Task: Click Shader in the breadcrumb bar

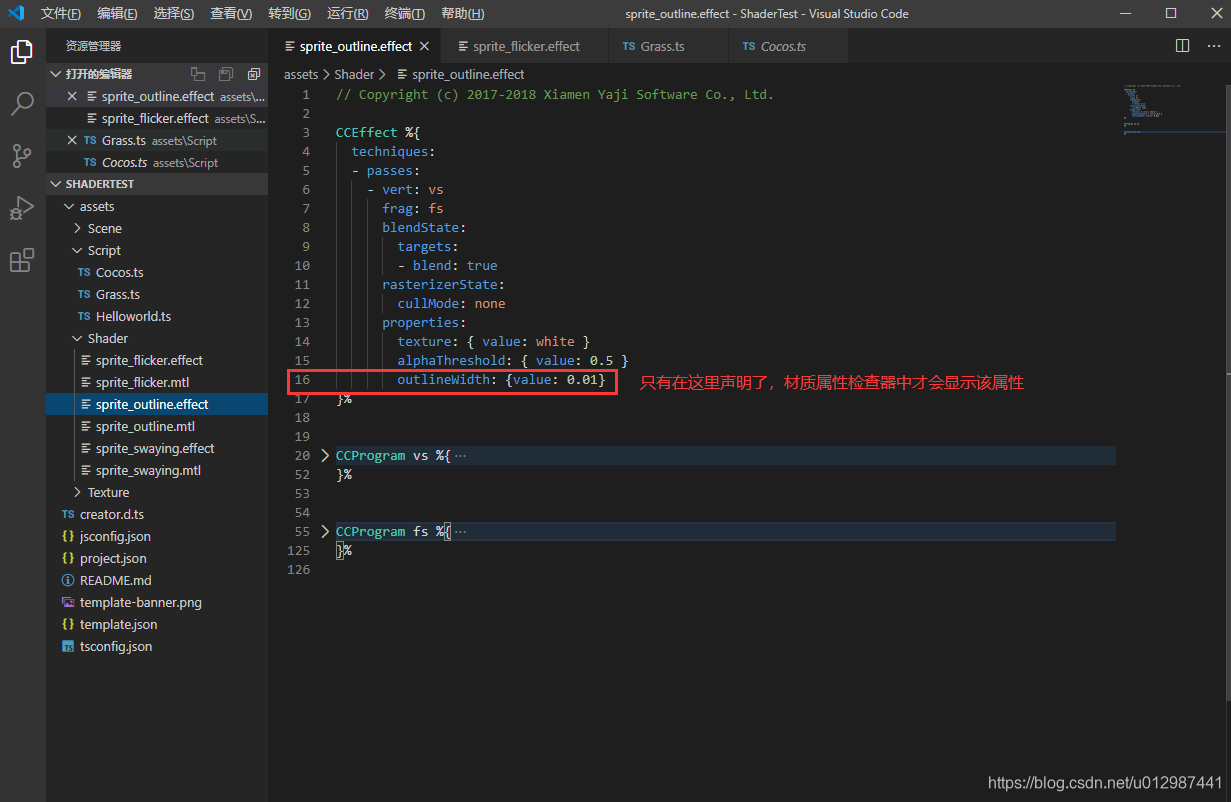Action: (353, 73)
